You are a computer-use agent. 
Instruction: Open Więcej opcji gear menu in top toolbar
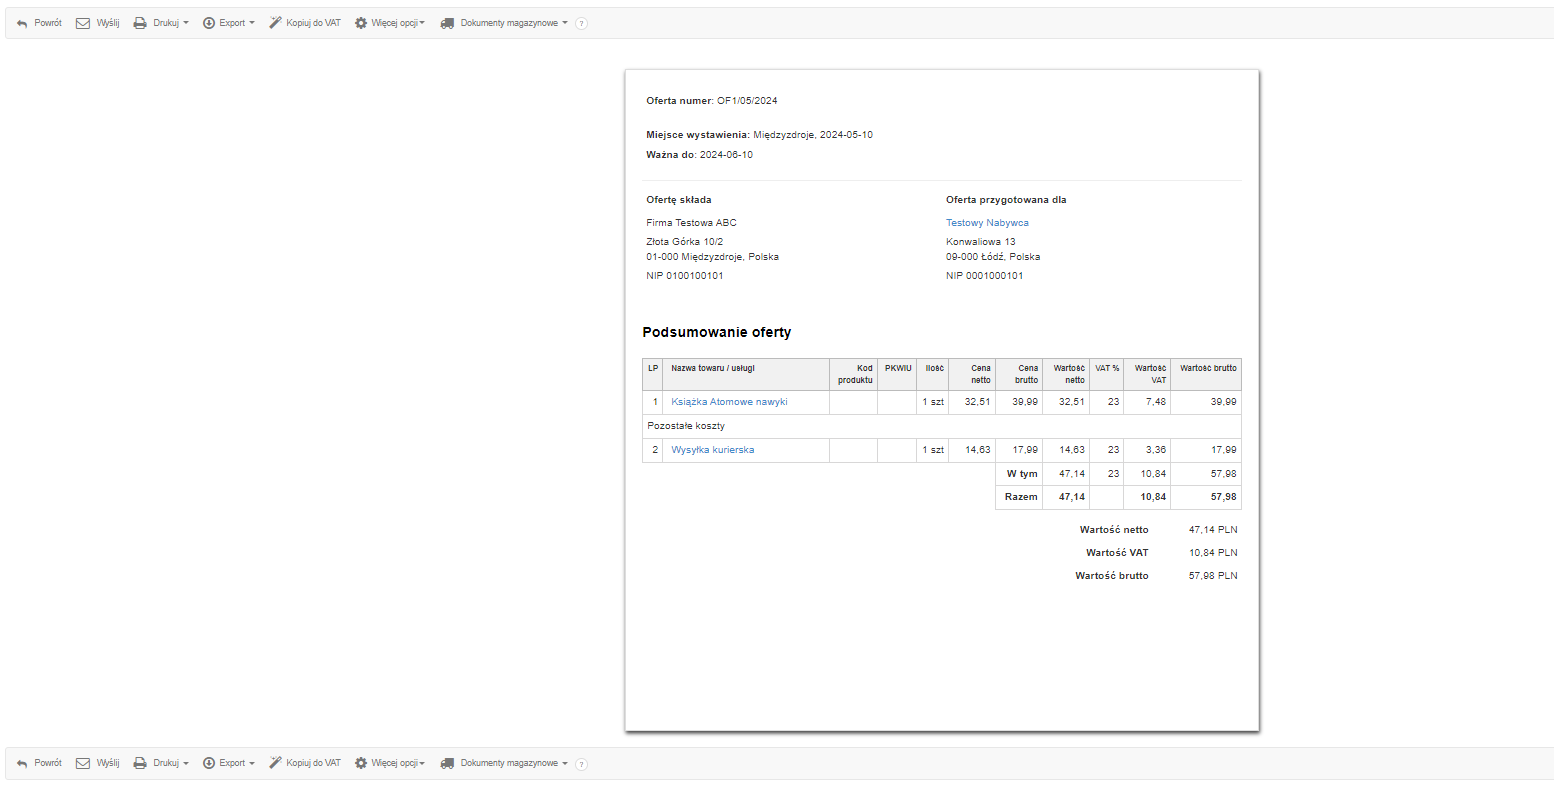pos(390,23)
